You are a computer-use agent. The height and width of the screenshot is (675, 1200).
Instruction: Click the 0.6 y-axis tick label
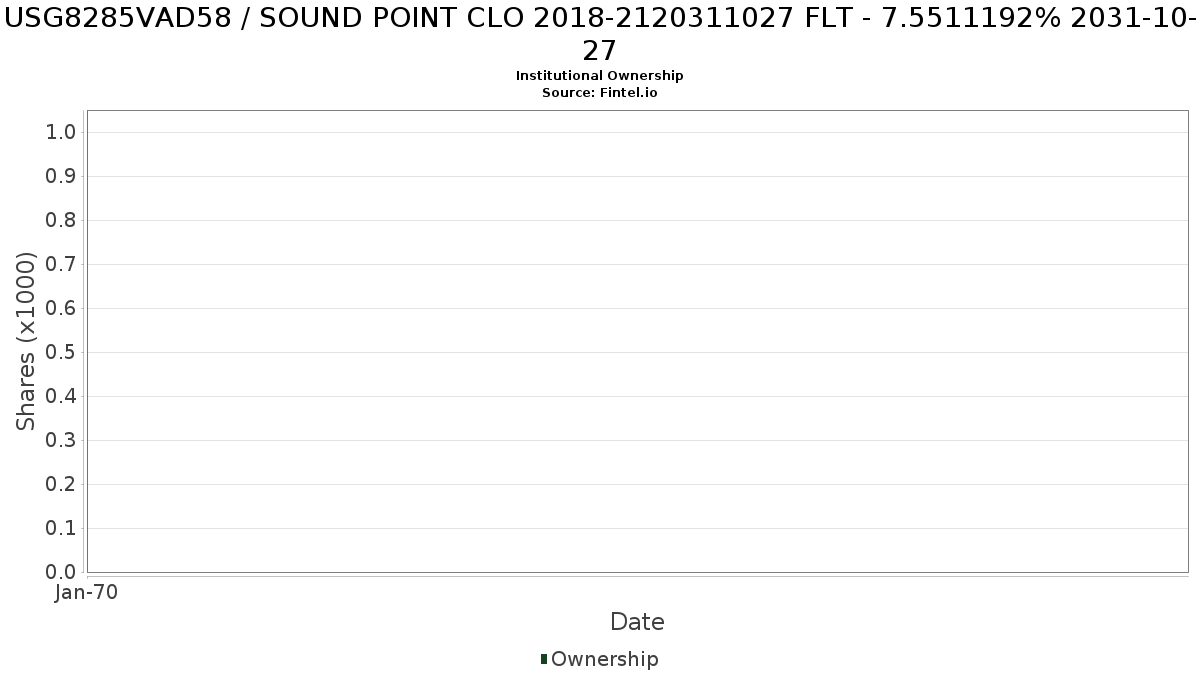click(x=61, y=309)
